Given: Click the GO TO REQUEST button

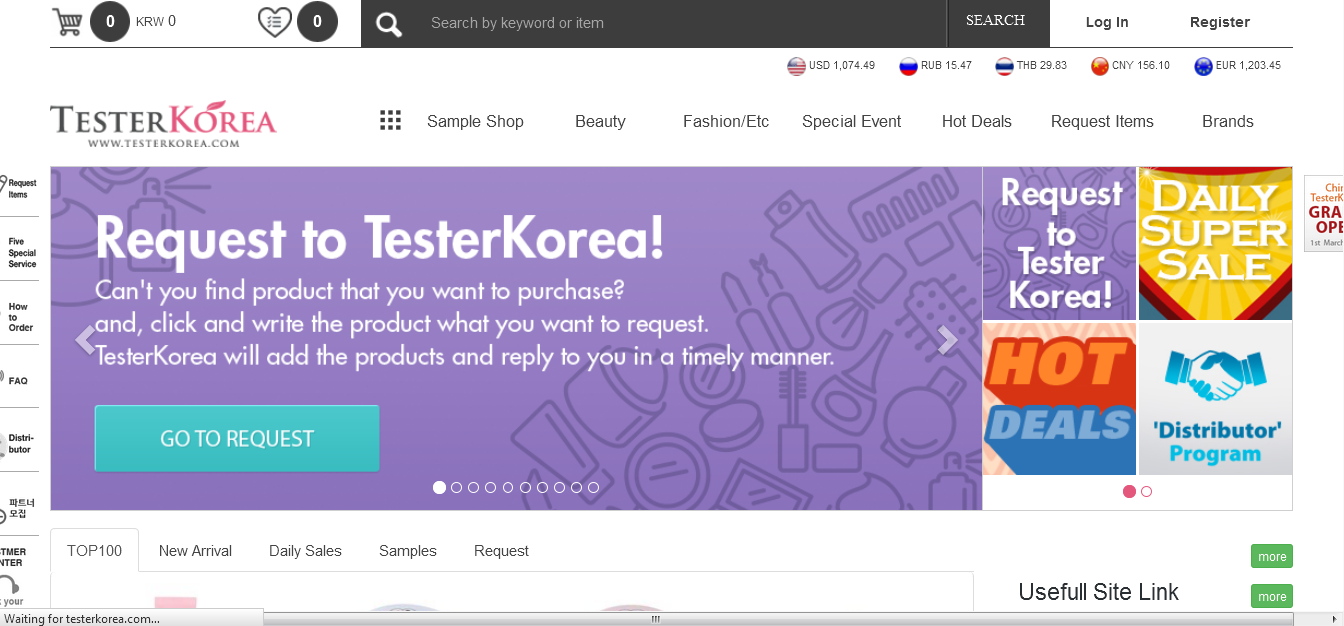Looking at the screenshot, I should click(x=236, y=437).
